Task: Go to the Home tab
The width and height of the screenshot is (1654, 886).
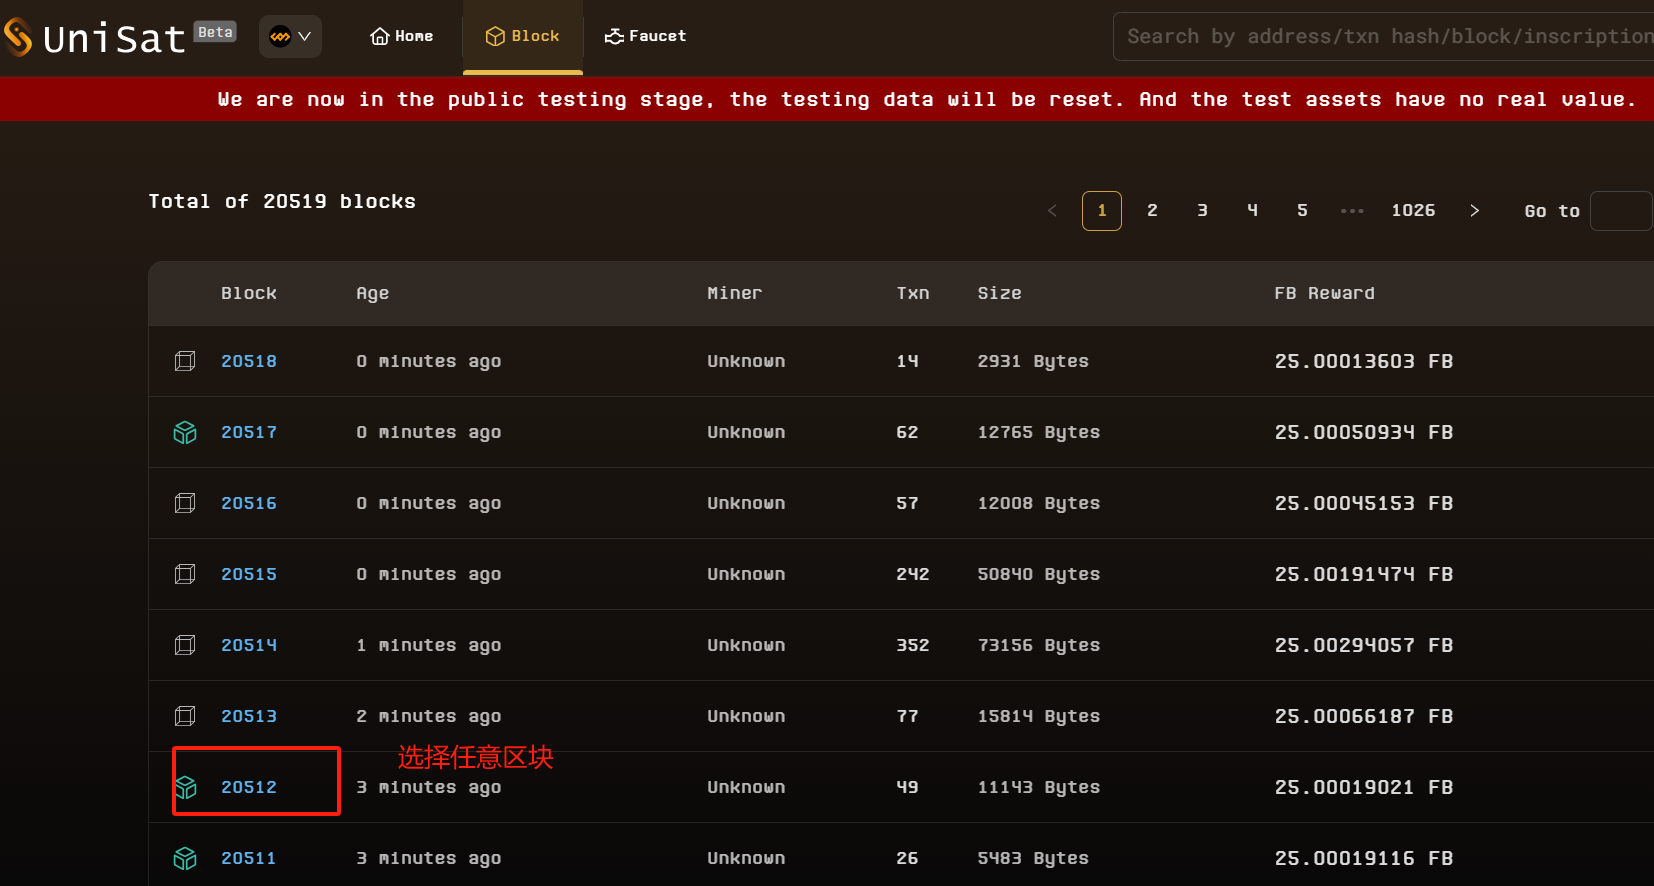Action: point(402,36)
